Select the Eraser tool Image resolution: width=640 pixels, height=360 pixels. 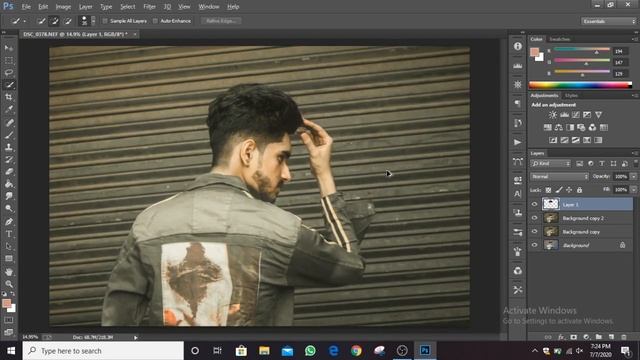coord(9,171)
